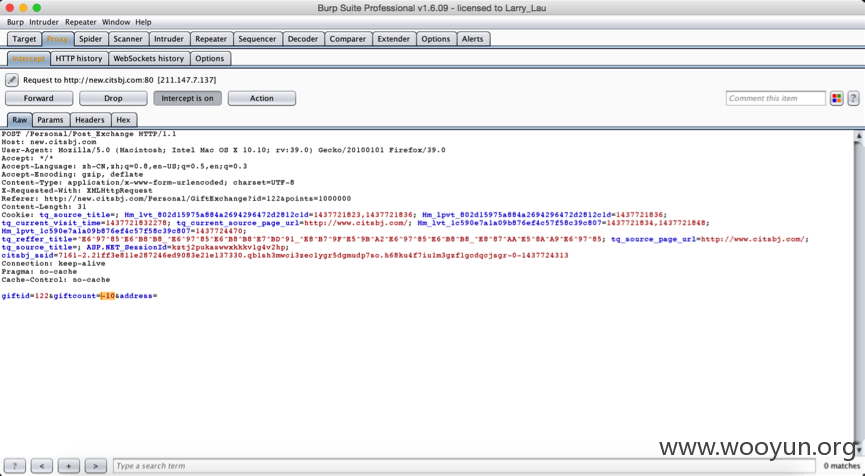Switch to the Spider tab
This screenshot has width=865, height=476.
[90, 39]
